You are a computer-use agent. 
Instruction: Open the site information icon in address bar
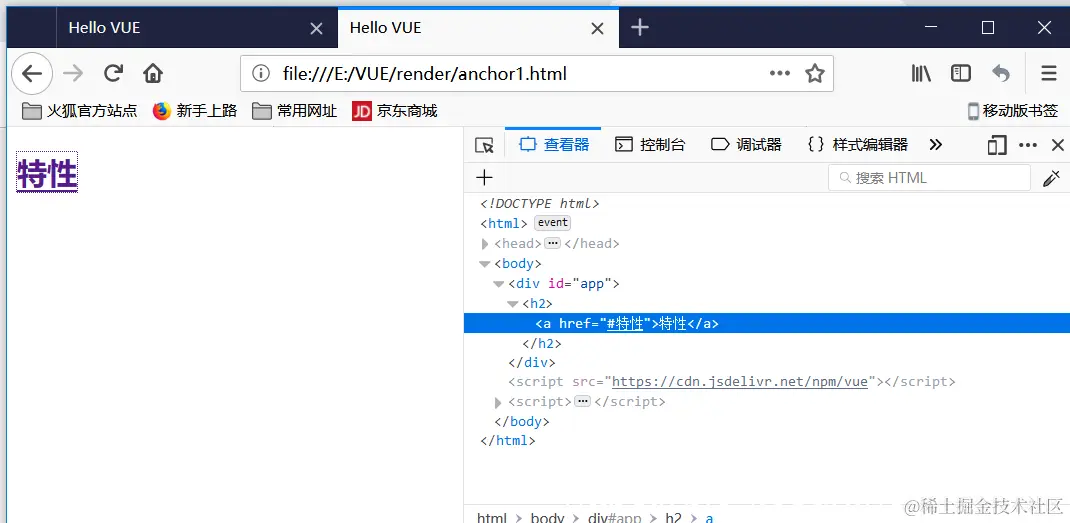click(x=261, y=73)
